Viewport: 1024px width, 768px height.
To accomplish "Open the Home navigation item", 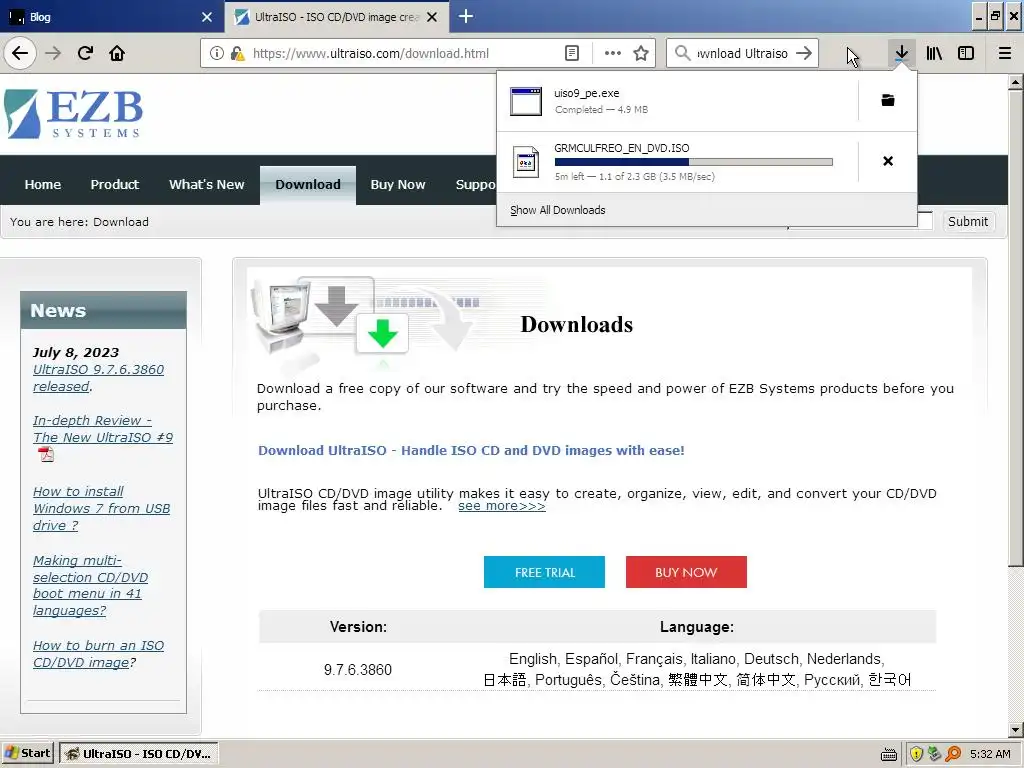I will click(x=42, y=185).
